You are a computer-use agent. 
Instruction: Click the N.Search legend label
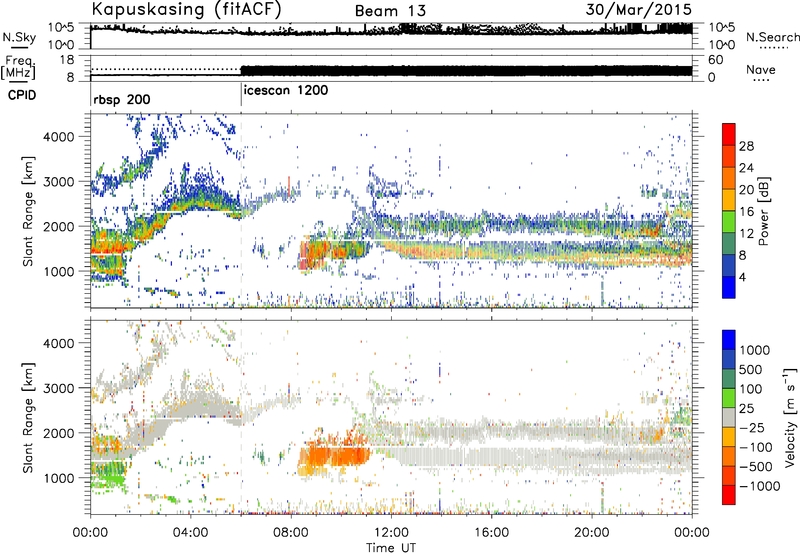(x=772, y=37)
